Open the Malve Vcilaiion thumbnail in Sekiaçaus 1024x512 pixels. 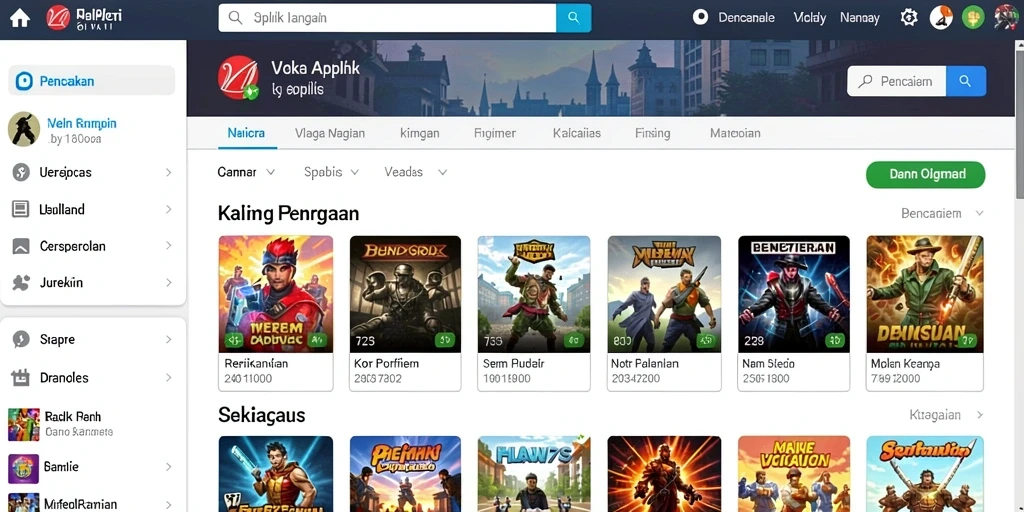pyautogui.click(x=793, y=474)
